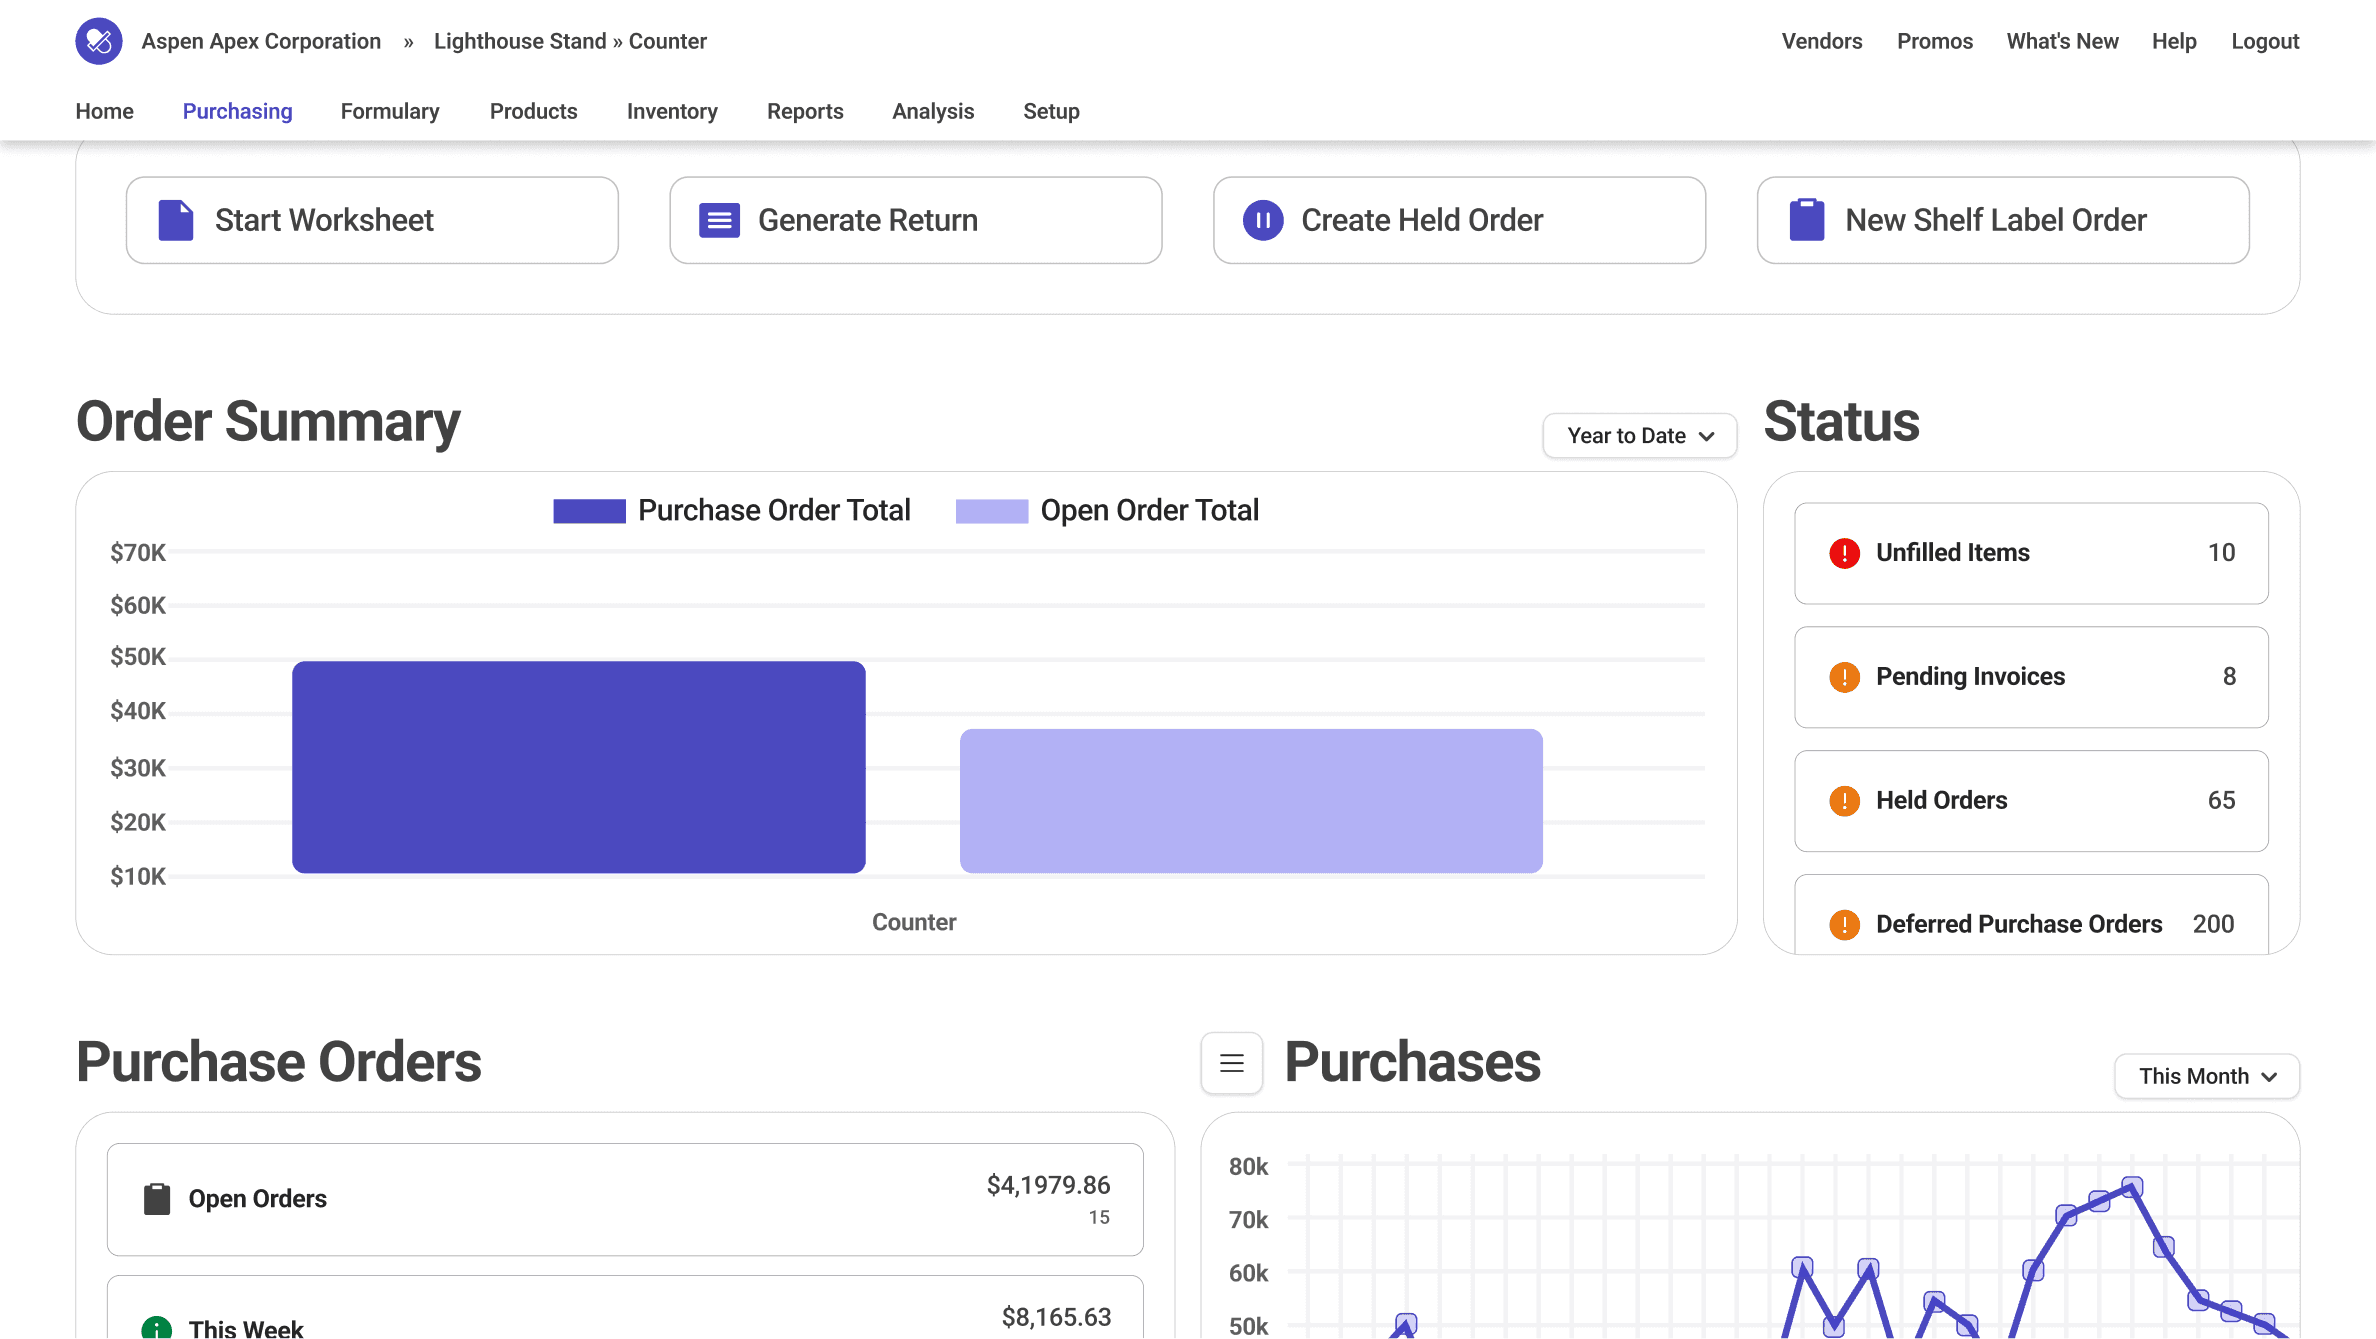Open the hamburger menu beside Purchases
This screenshot has height=1339, width=2376.
[1232, 1063]
